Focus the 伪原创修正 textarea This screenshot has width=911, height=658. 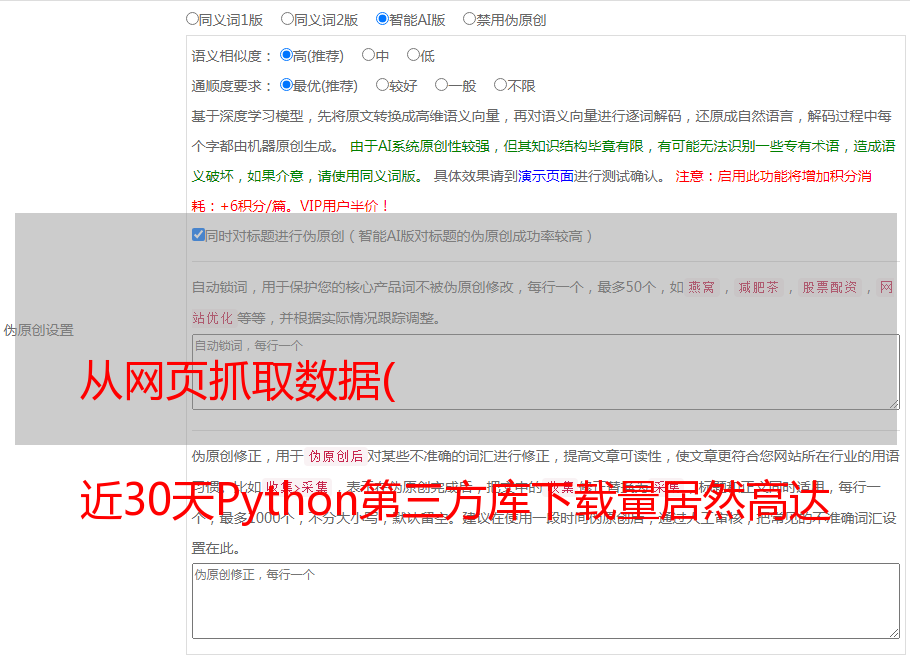pyautogui.click(x=546, y=601)
